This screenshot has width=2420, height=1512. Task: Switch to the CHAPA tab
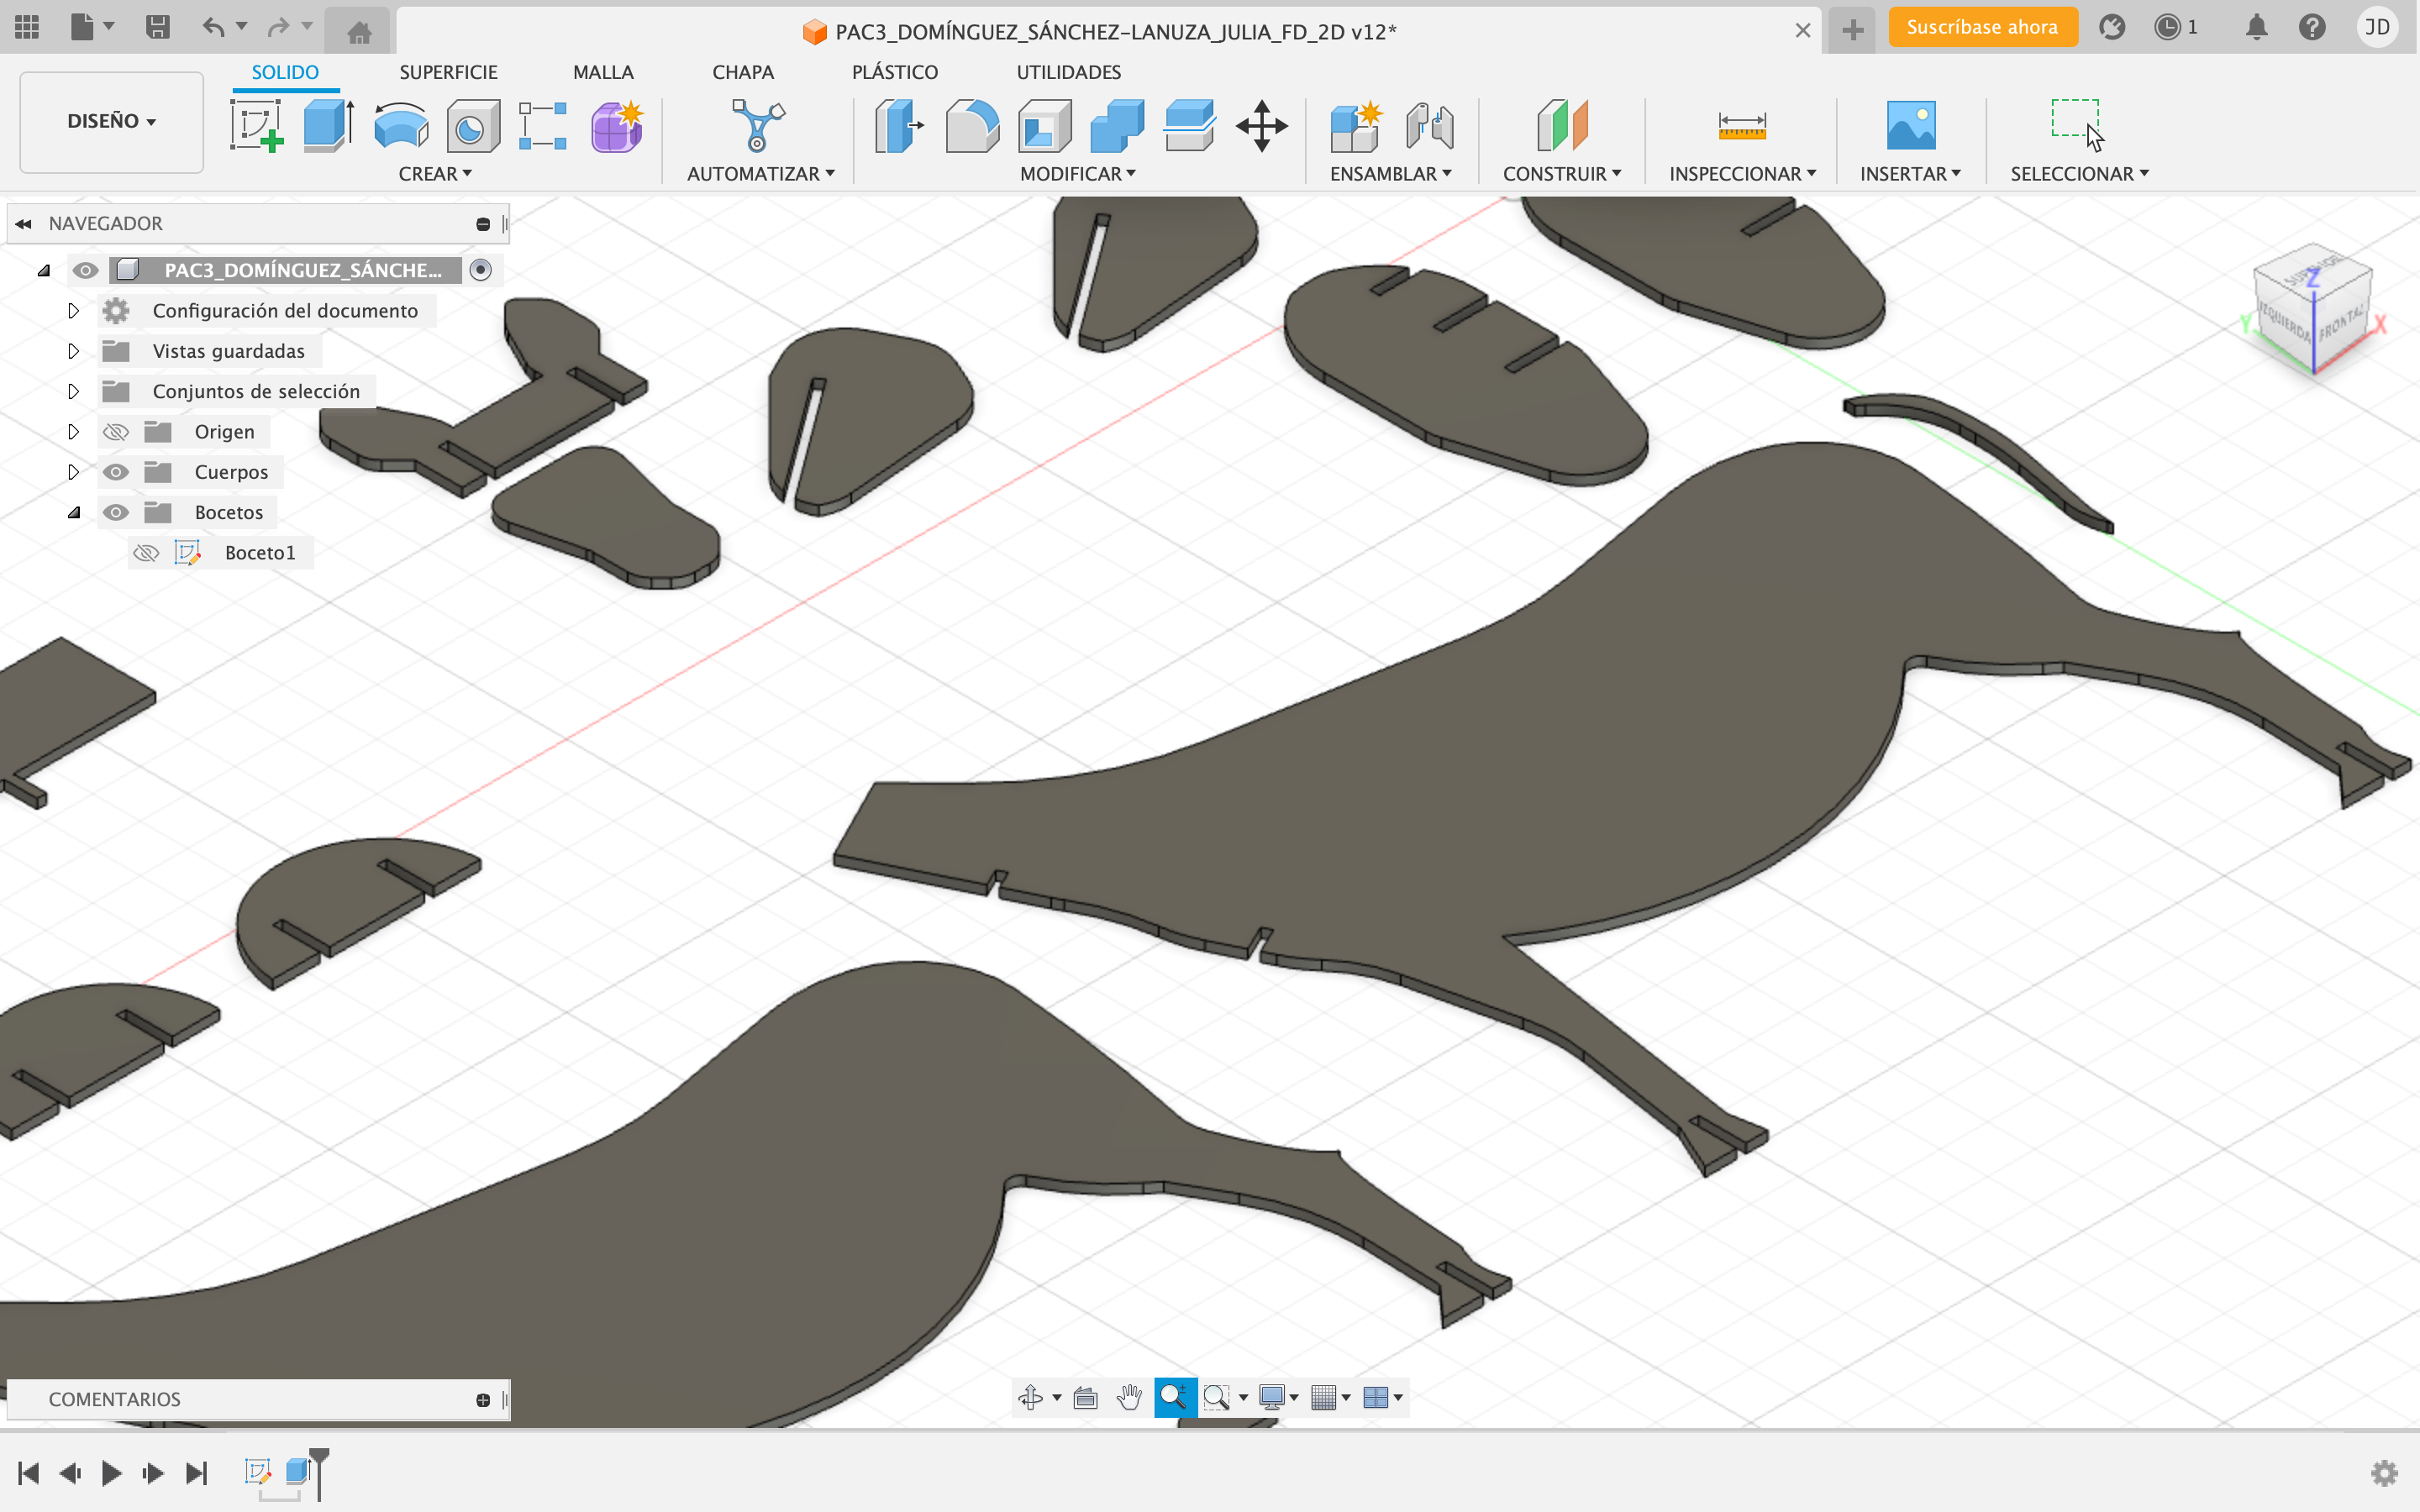743,72
